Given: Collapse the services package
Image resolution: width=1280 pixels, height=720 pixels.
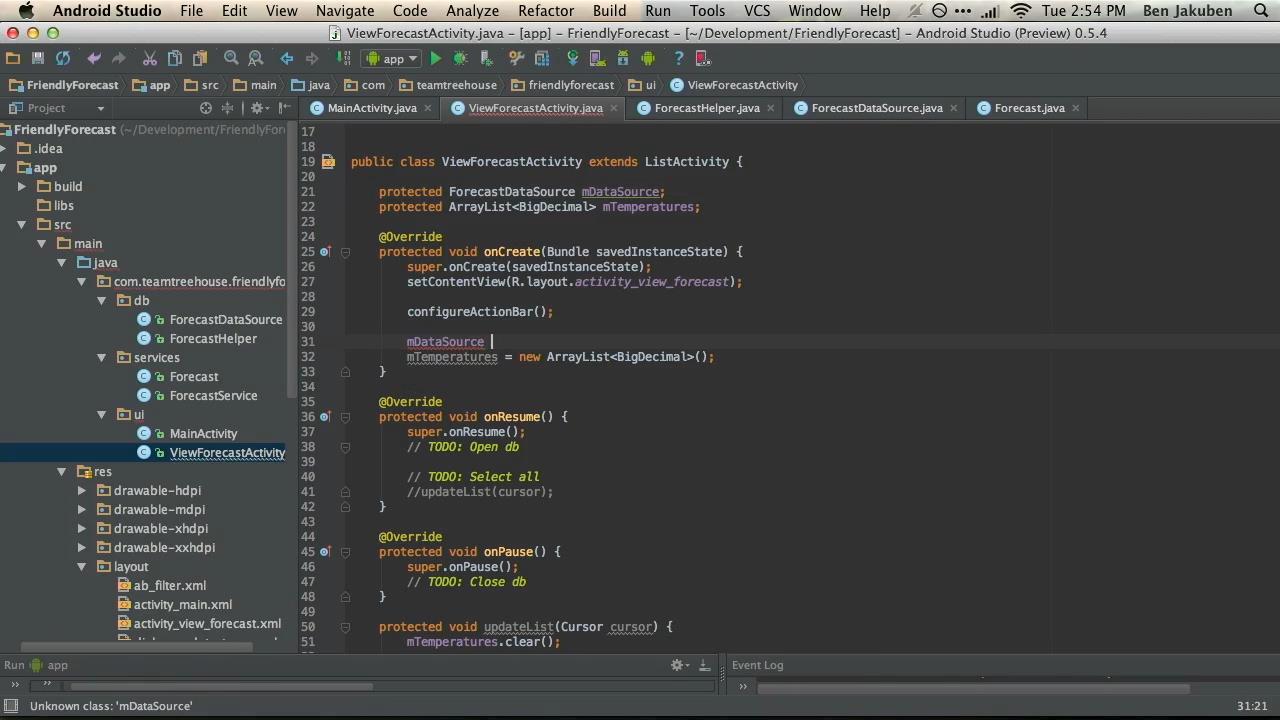Looking at the screenshot, I should click(x=102, y=358).
